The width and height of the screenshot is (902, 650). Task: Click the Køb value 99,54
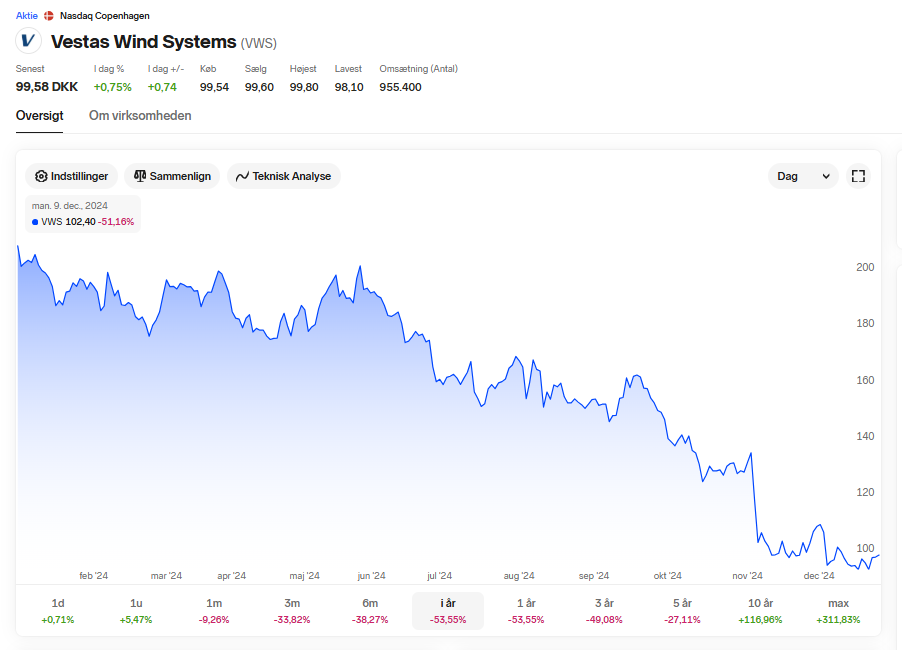point(215,87)
